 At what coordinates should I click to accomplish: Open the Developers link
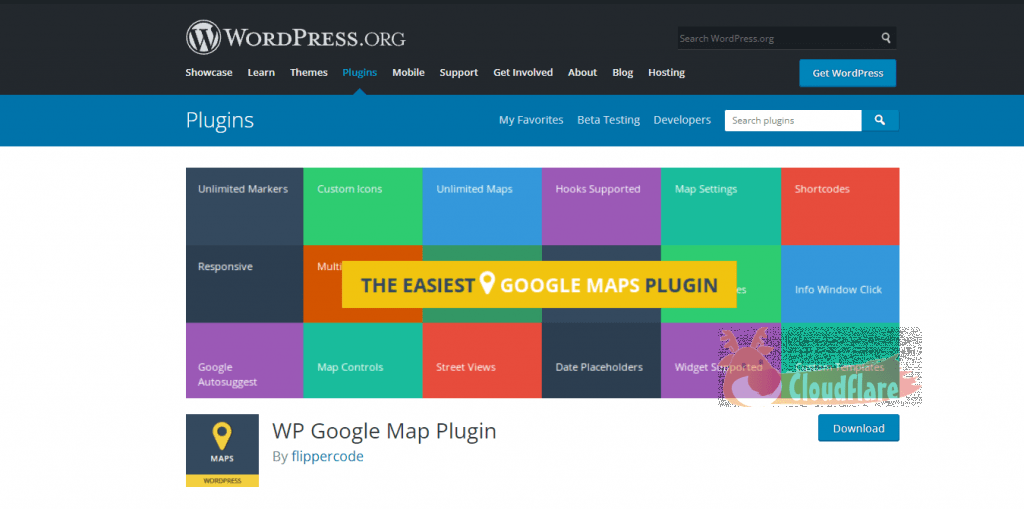[x=682, y=120]
